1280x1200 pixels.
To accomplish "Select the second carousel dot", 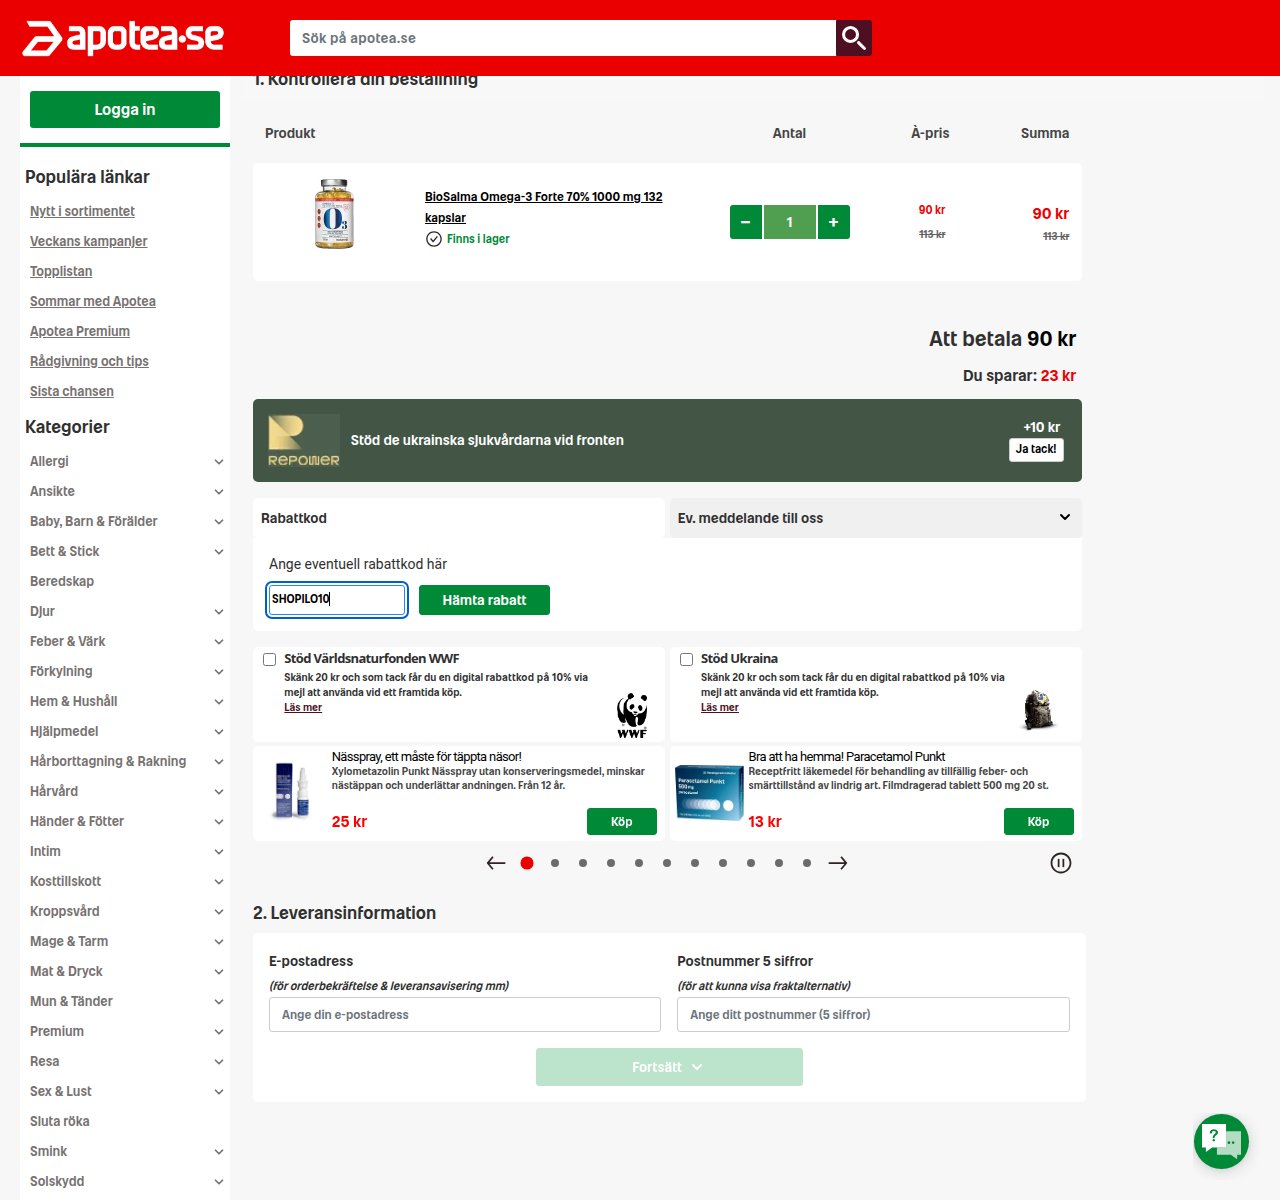I will 555,863.
